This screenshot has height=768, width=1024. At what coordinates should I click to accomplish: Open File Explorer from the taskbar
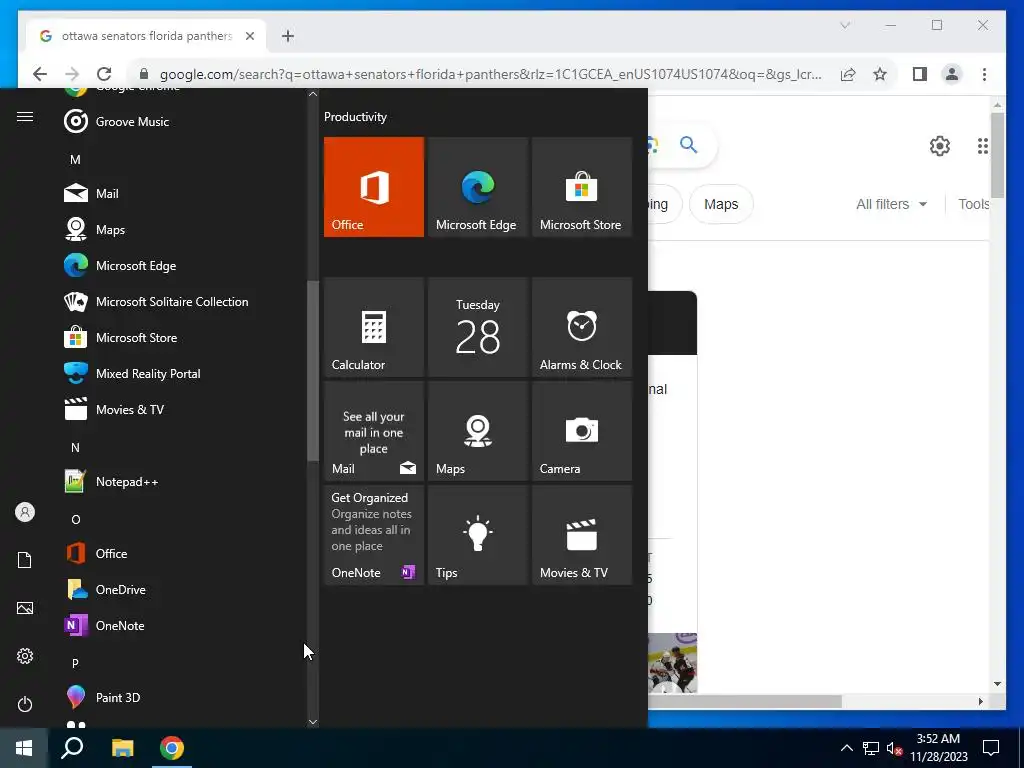click(122, 748)
